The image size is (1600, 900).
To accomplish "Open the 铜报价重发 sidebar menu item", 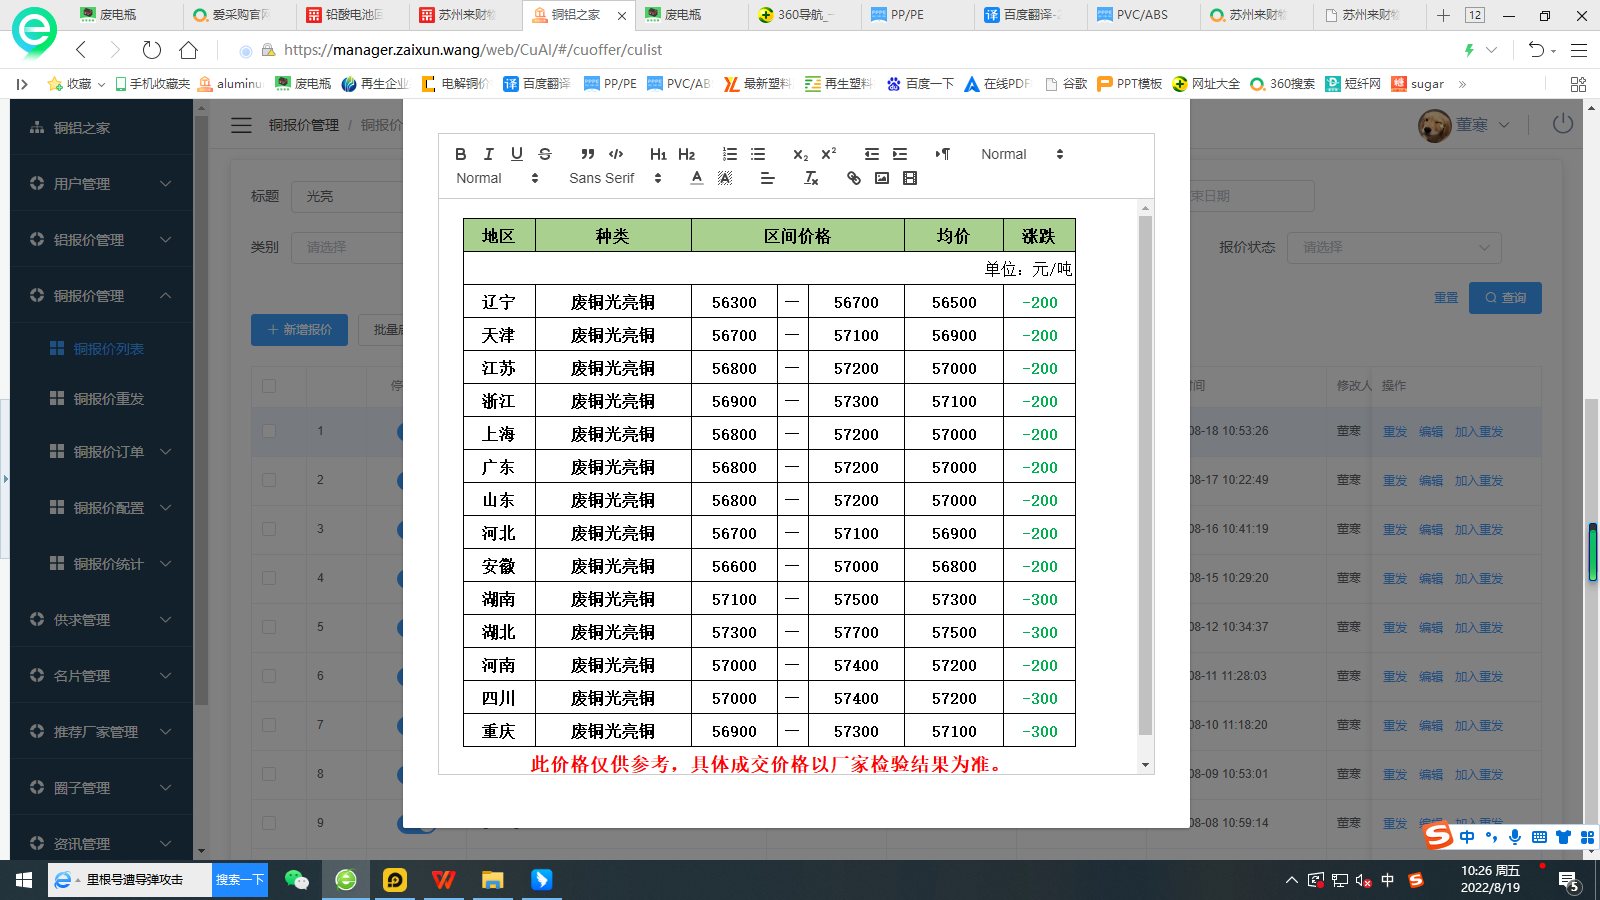I will pyautogui.click(x=108, y=399).
